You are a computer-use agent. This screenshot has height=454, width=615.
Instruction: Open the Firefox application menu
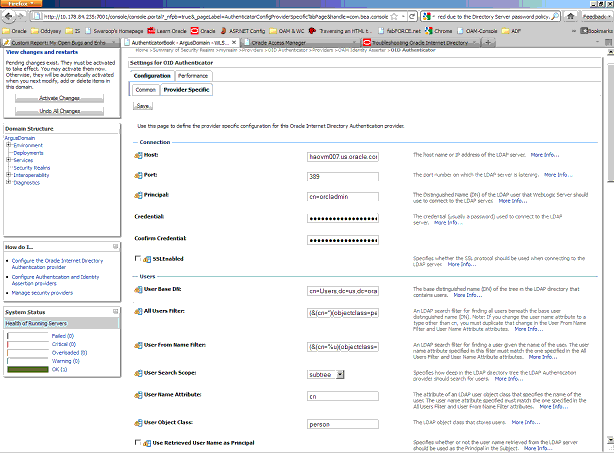(21, 4)
